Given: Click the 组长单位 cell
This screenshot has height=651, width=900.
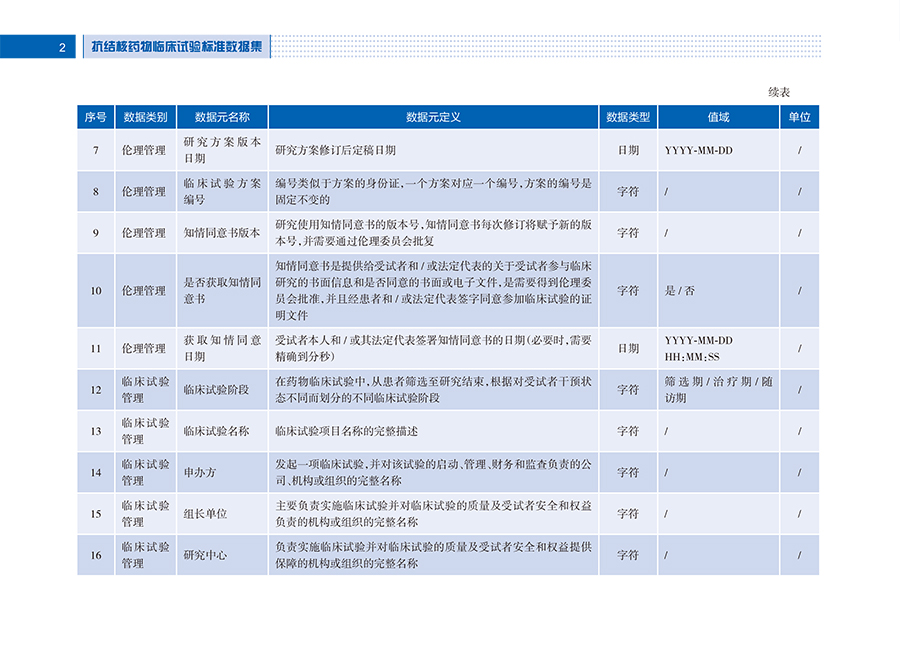Looking at the screenshot, I should [222, 514].
